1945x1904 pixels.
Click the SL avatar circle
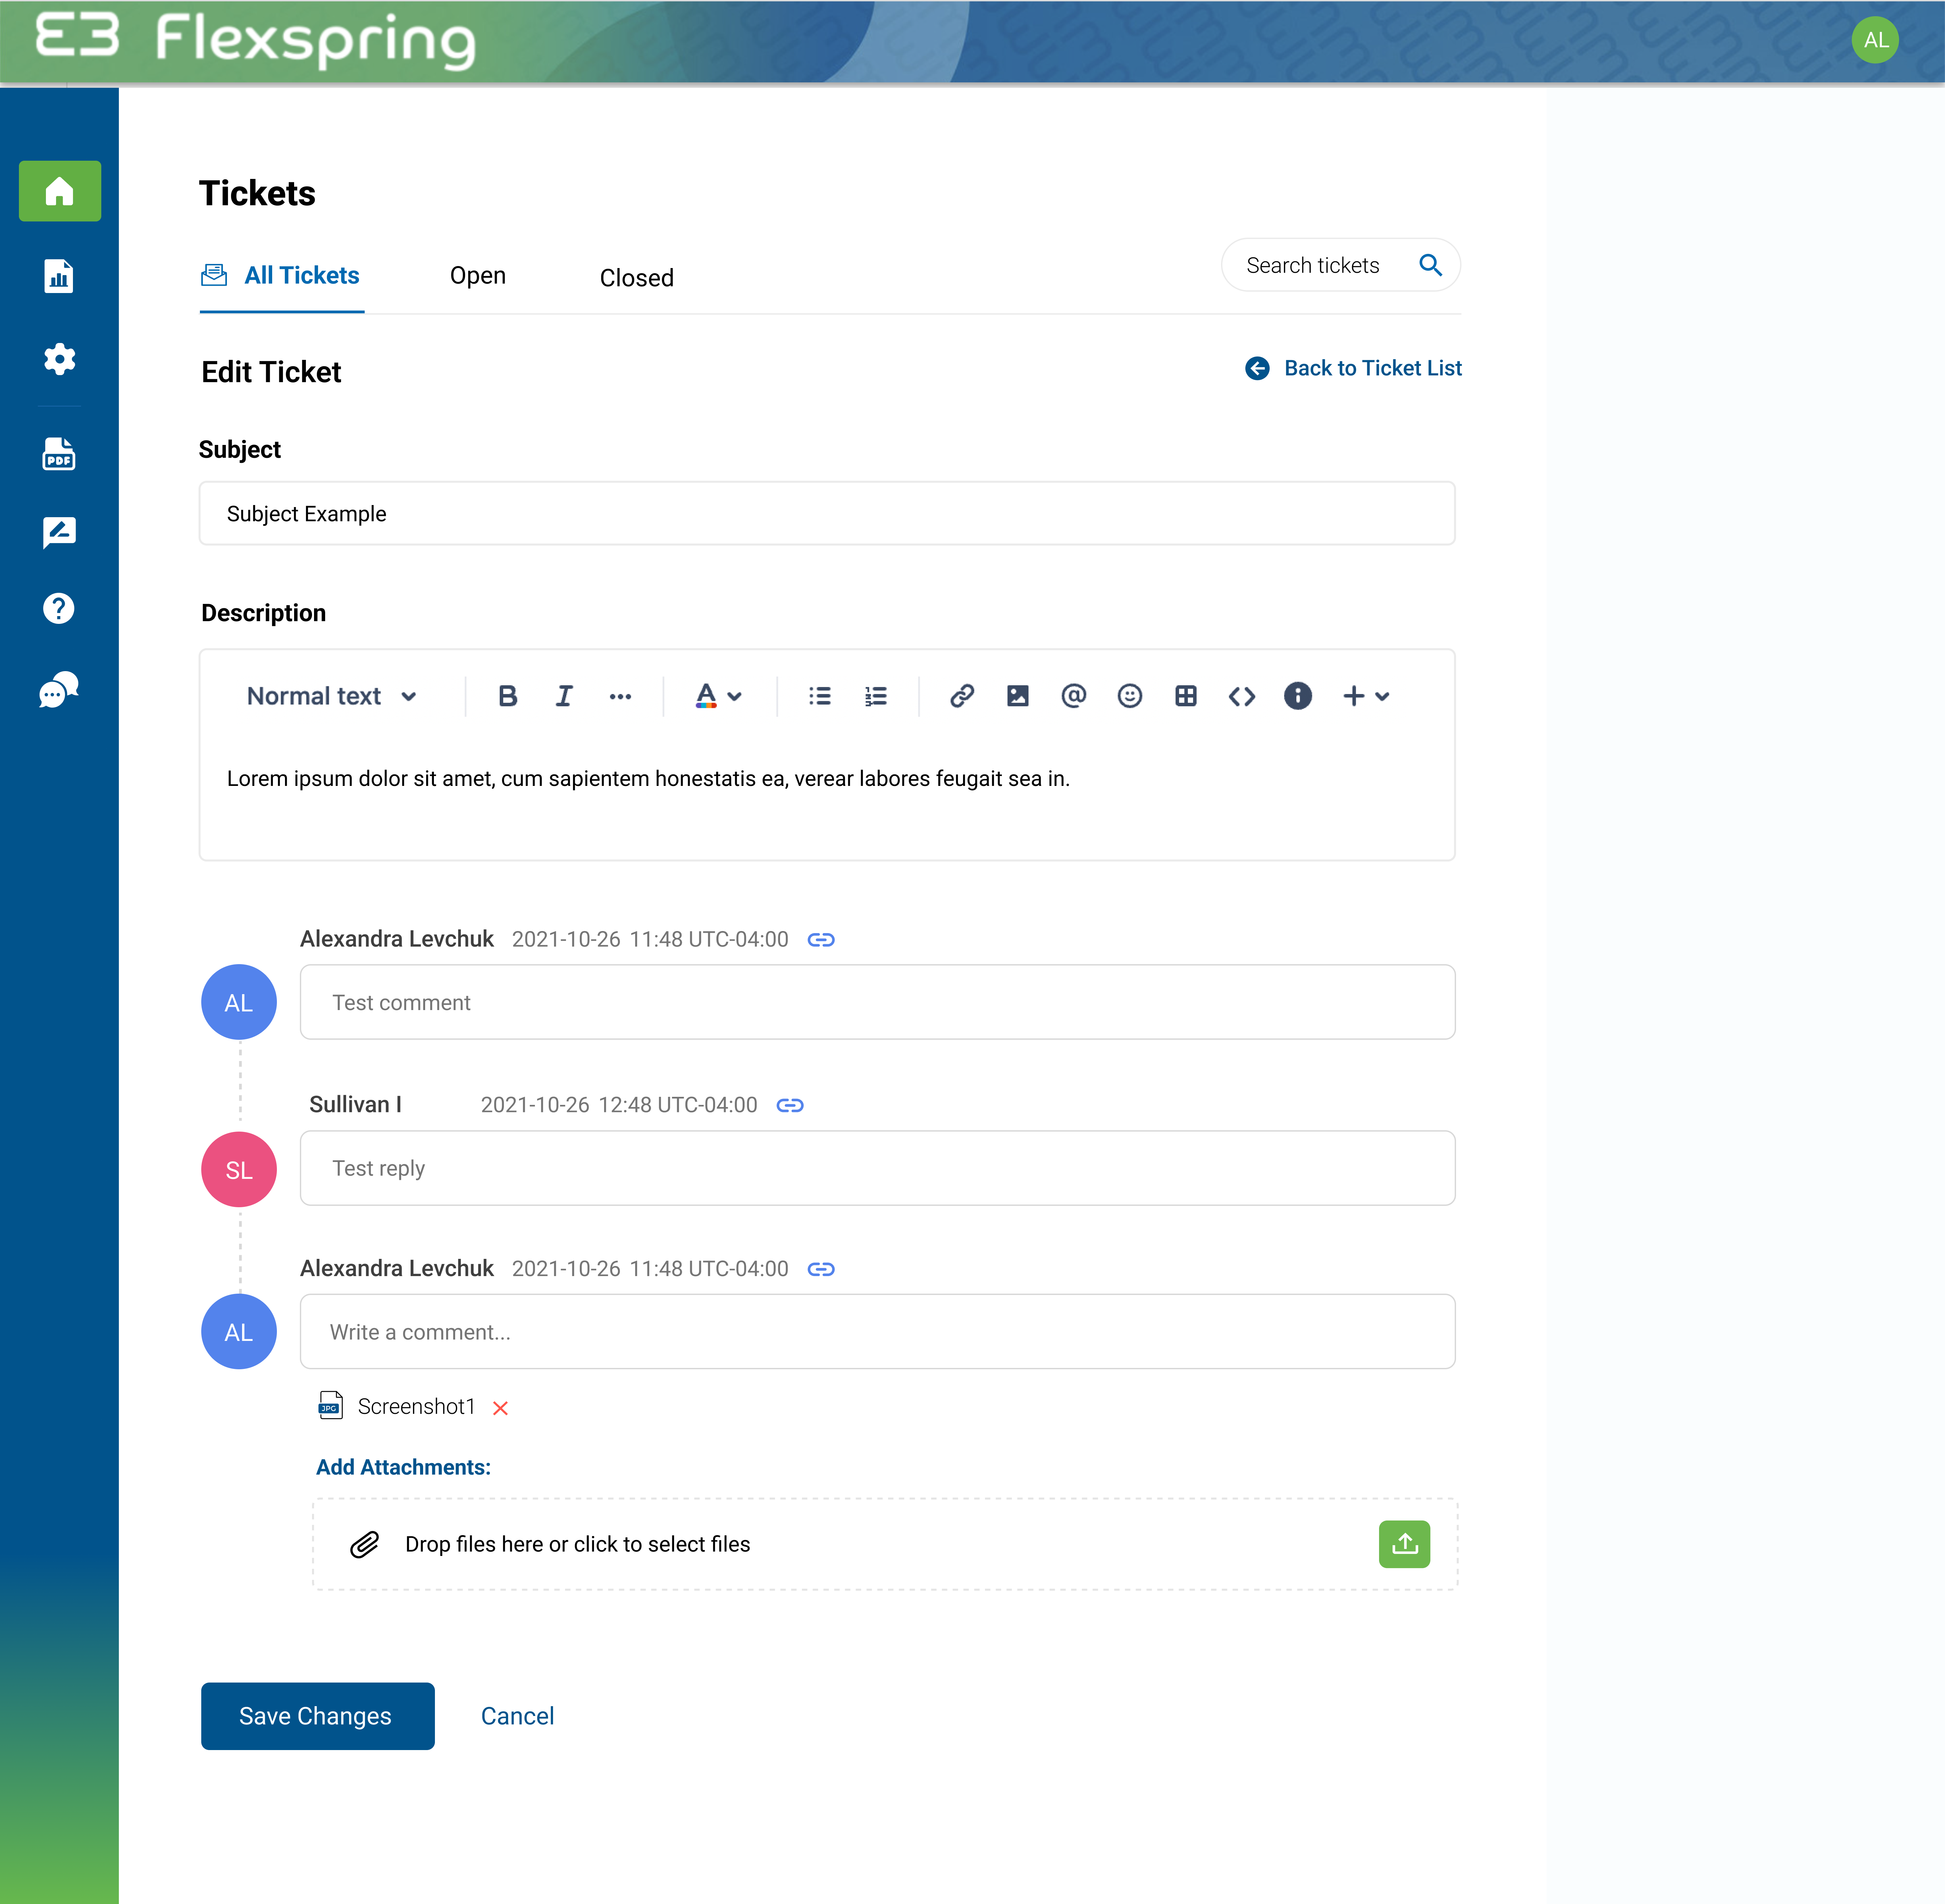coord(239,1169)
